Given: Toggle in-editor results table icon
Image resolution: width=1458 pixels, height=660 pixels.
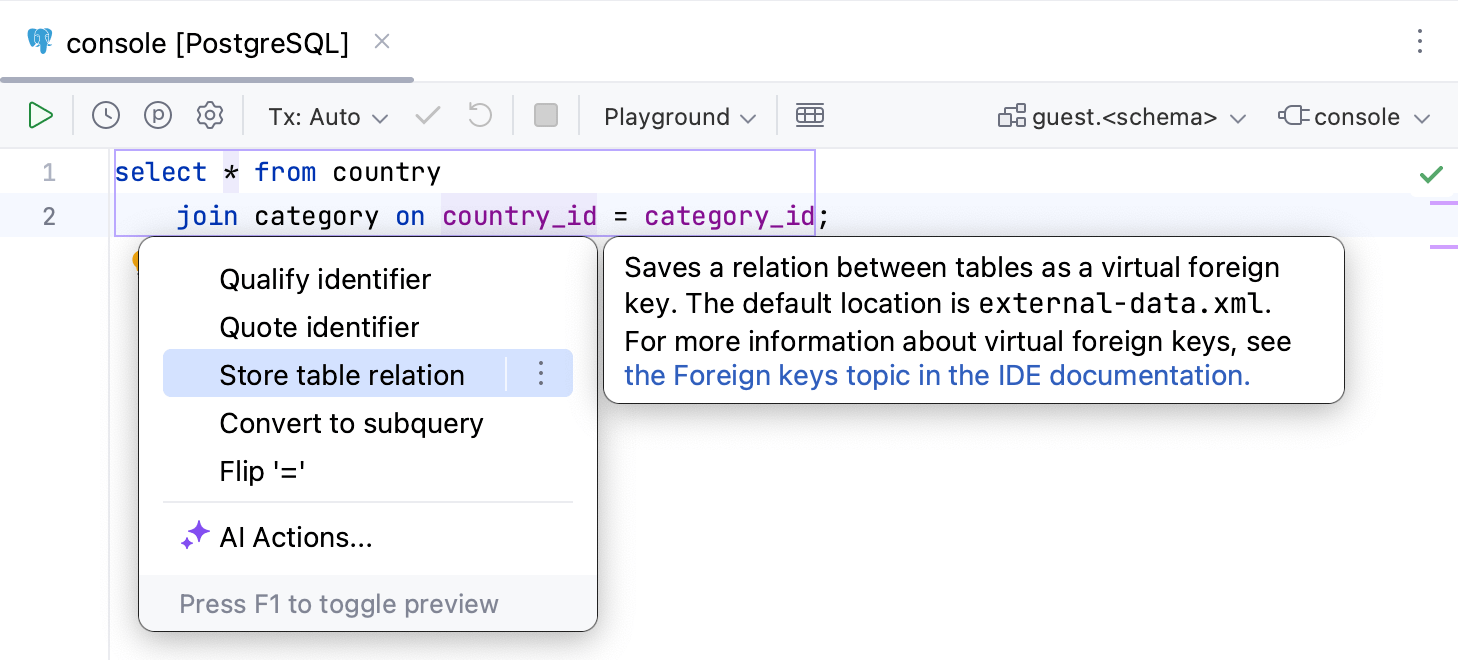Looking at the screenshot, I should [x=809, y=116].
